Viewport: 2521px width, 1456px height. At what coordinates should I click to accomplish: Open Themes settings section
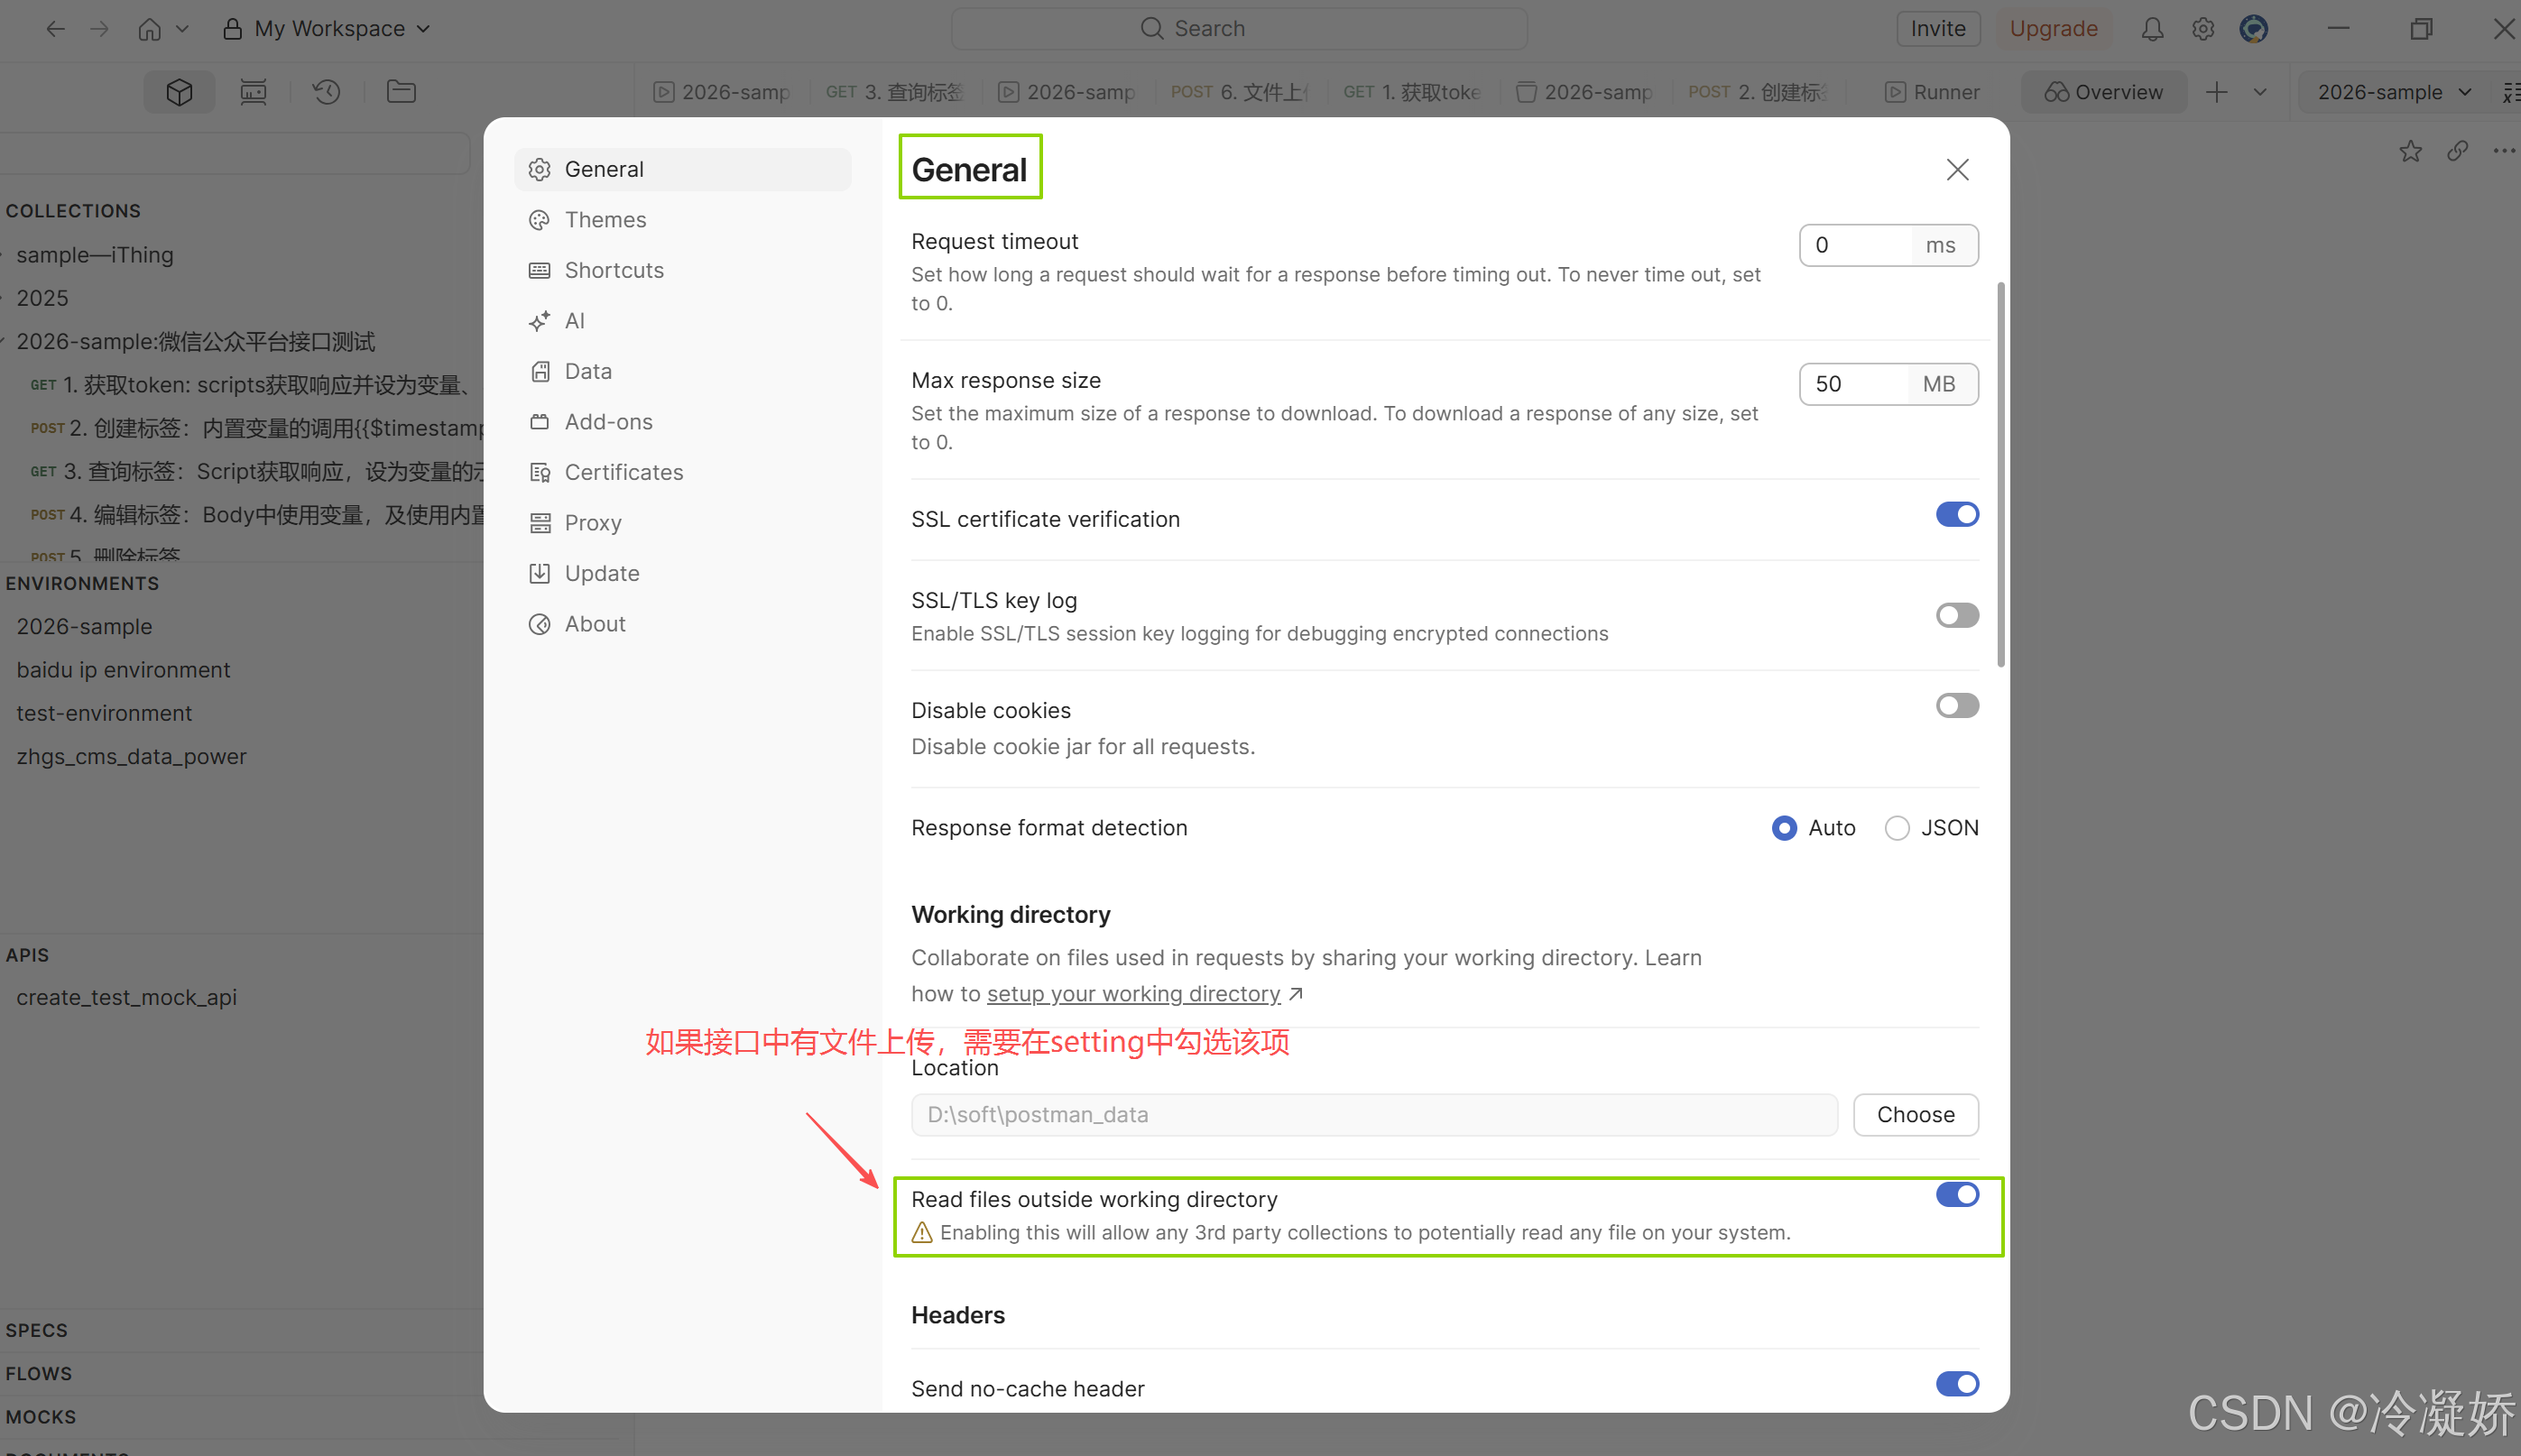683,220
